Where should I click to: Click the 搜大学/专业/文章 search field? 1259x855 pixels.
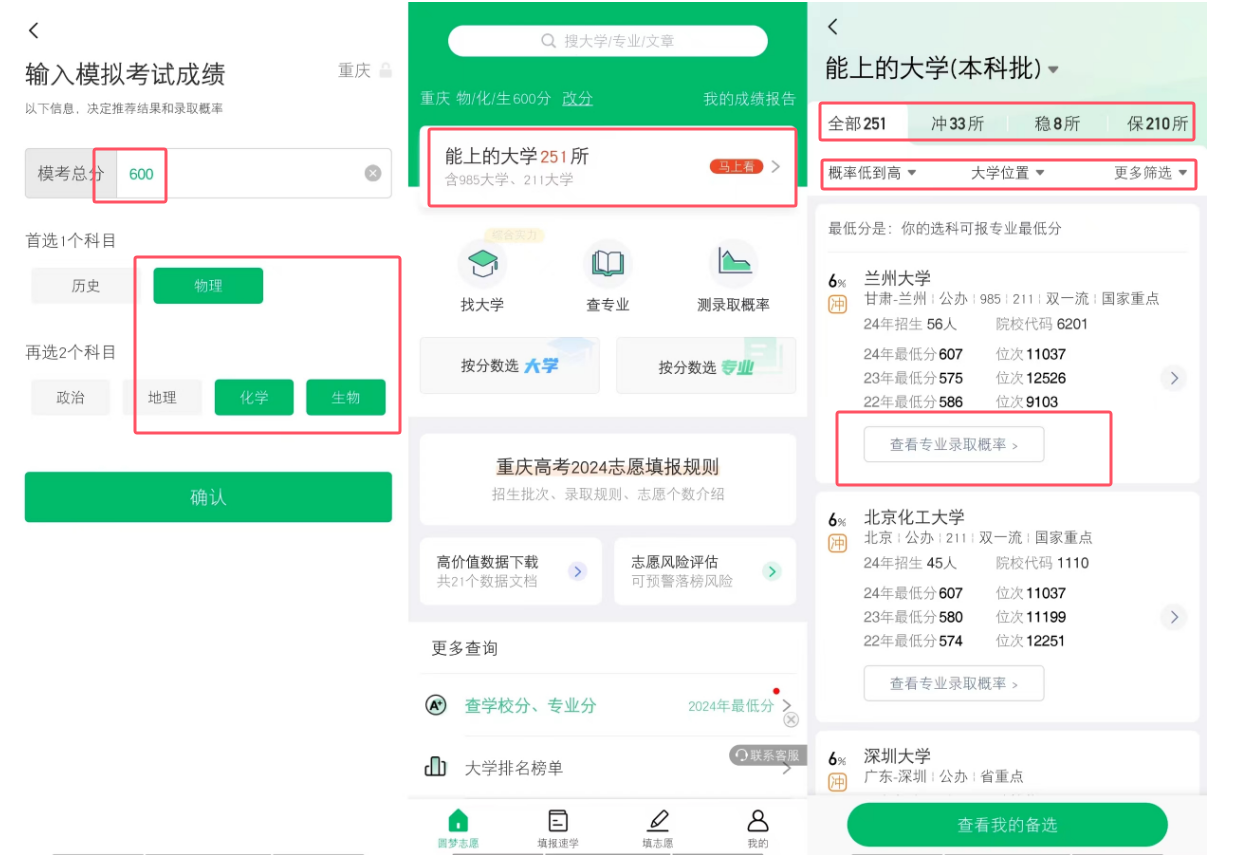(608, 41)
